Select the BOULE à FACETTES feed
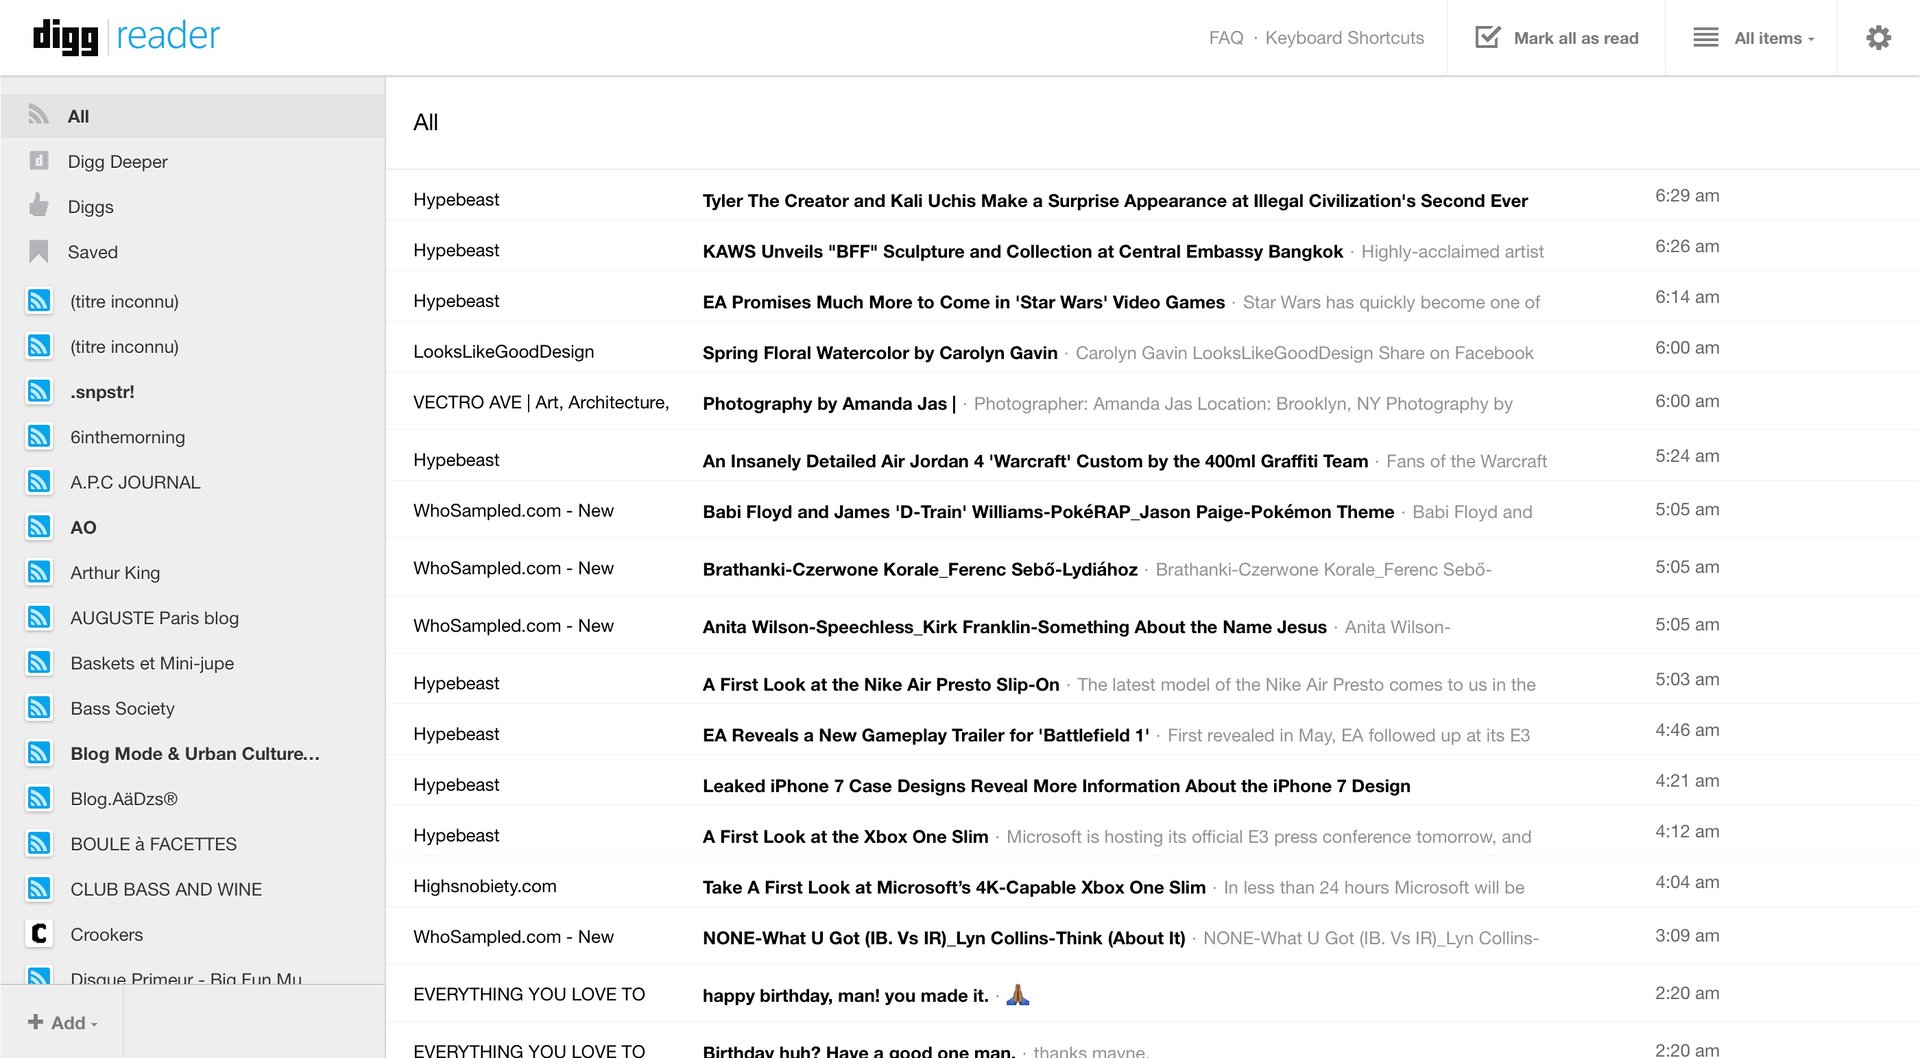Screen dimensions: 1920x1058 pyautogui.click(x=153, y=843)
